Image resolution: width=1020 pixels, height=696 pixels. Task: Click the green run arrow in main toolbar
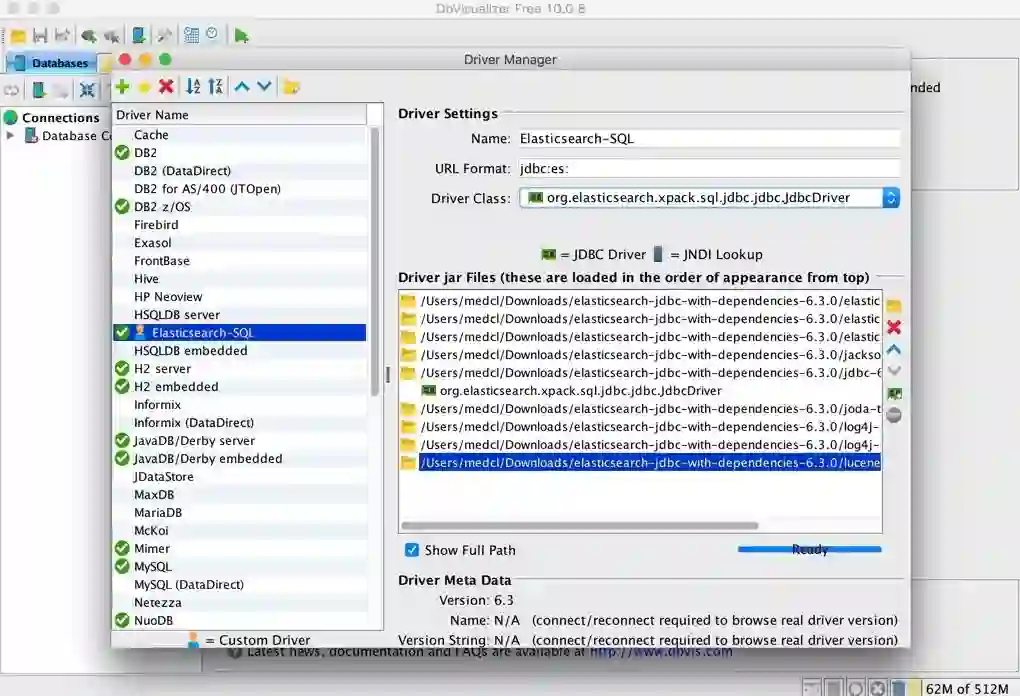(241, 36)
